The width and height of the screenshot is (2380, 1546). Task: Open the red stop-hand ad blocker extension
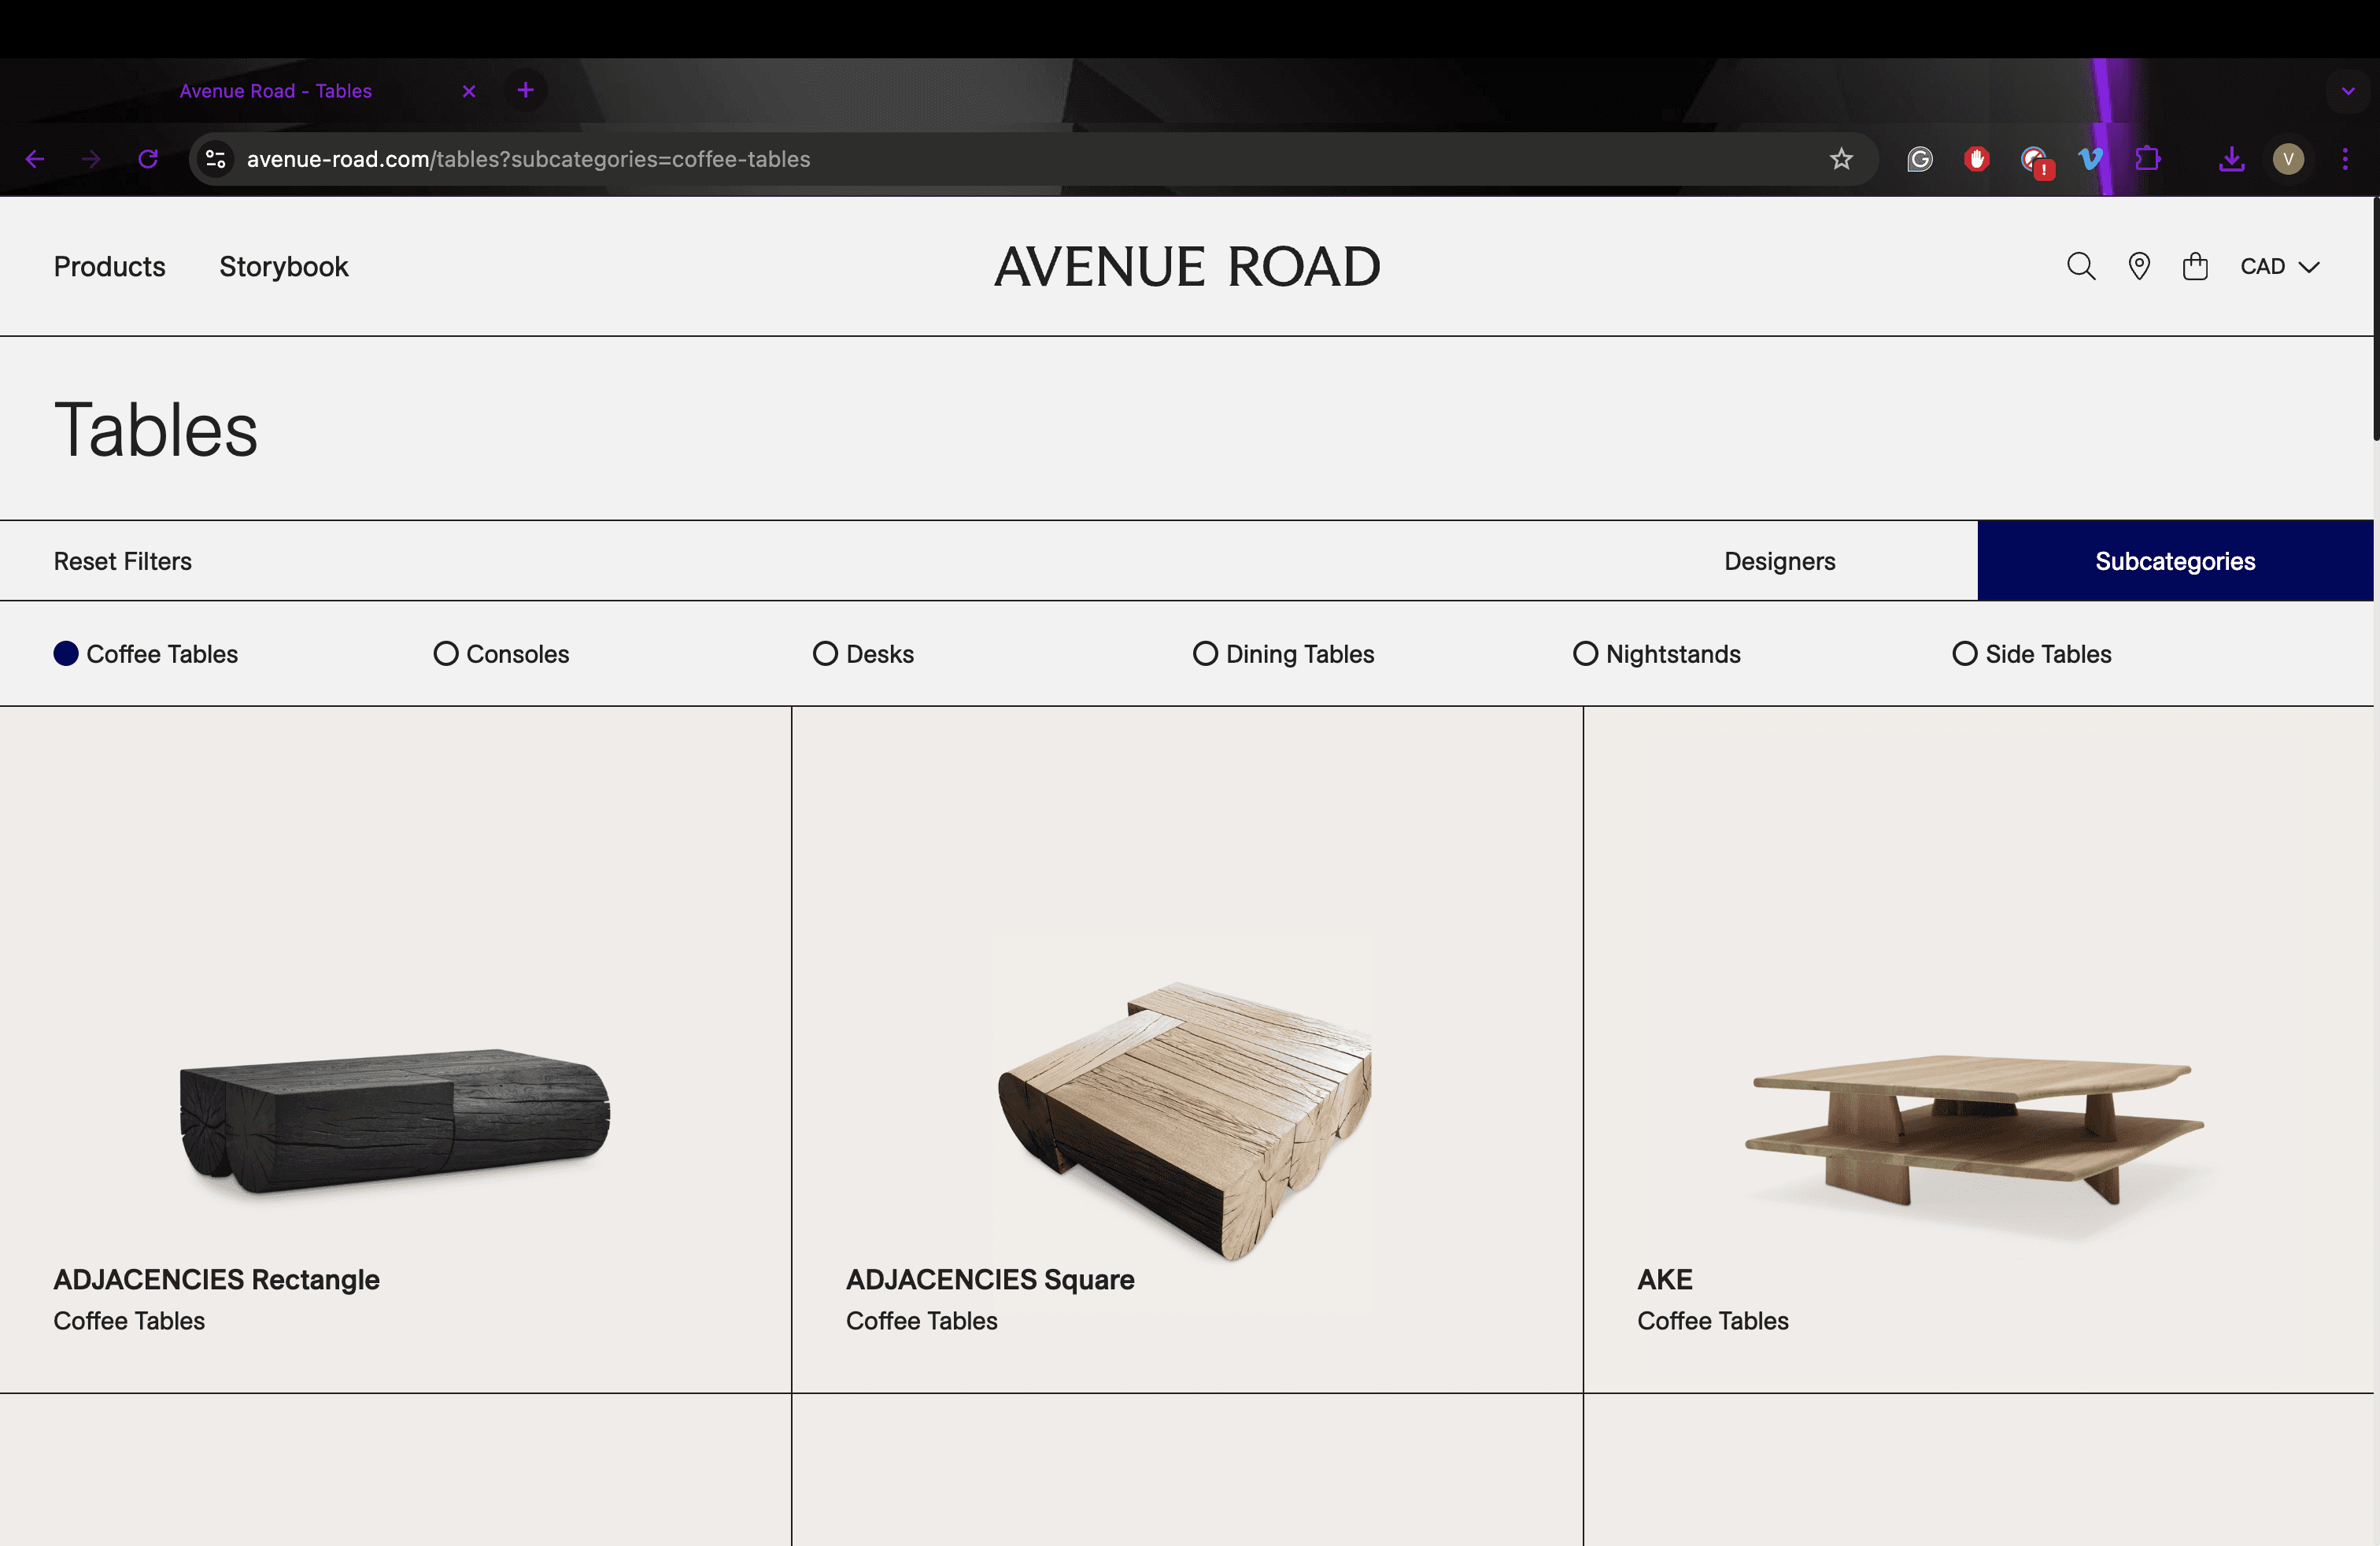1976,159
